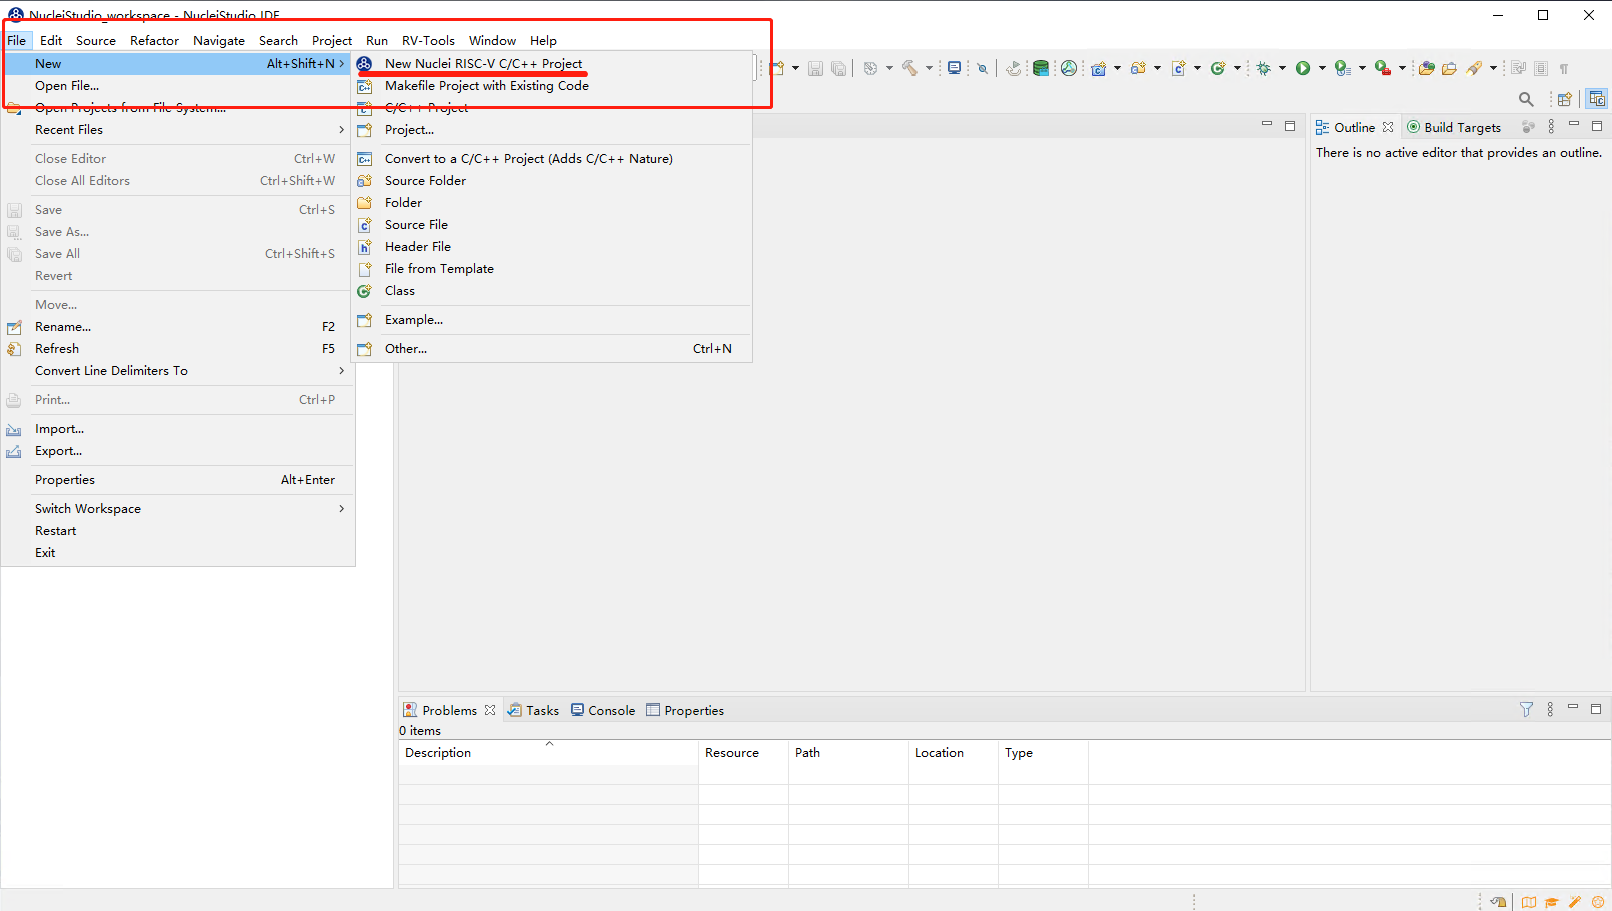This screenshot has width=1612, height=911.
Task: Open the RV-Tools menu
Action: pyautogui.click(x=428, y=41)
